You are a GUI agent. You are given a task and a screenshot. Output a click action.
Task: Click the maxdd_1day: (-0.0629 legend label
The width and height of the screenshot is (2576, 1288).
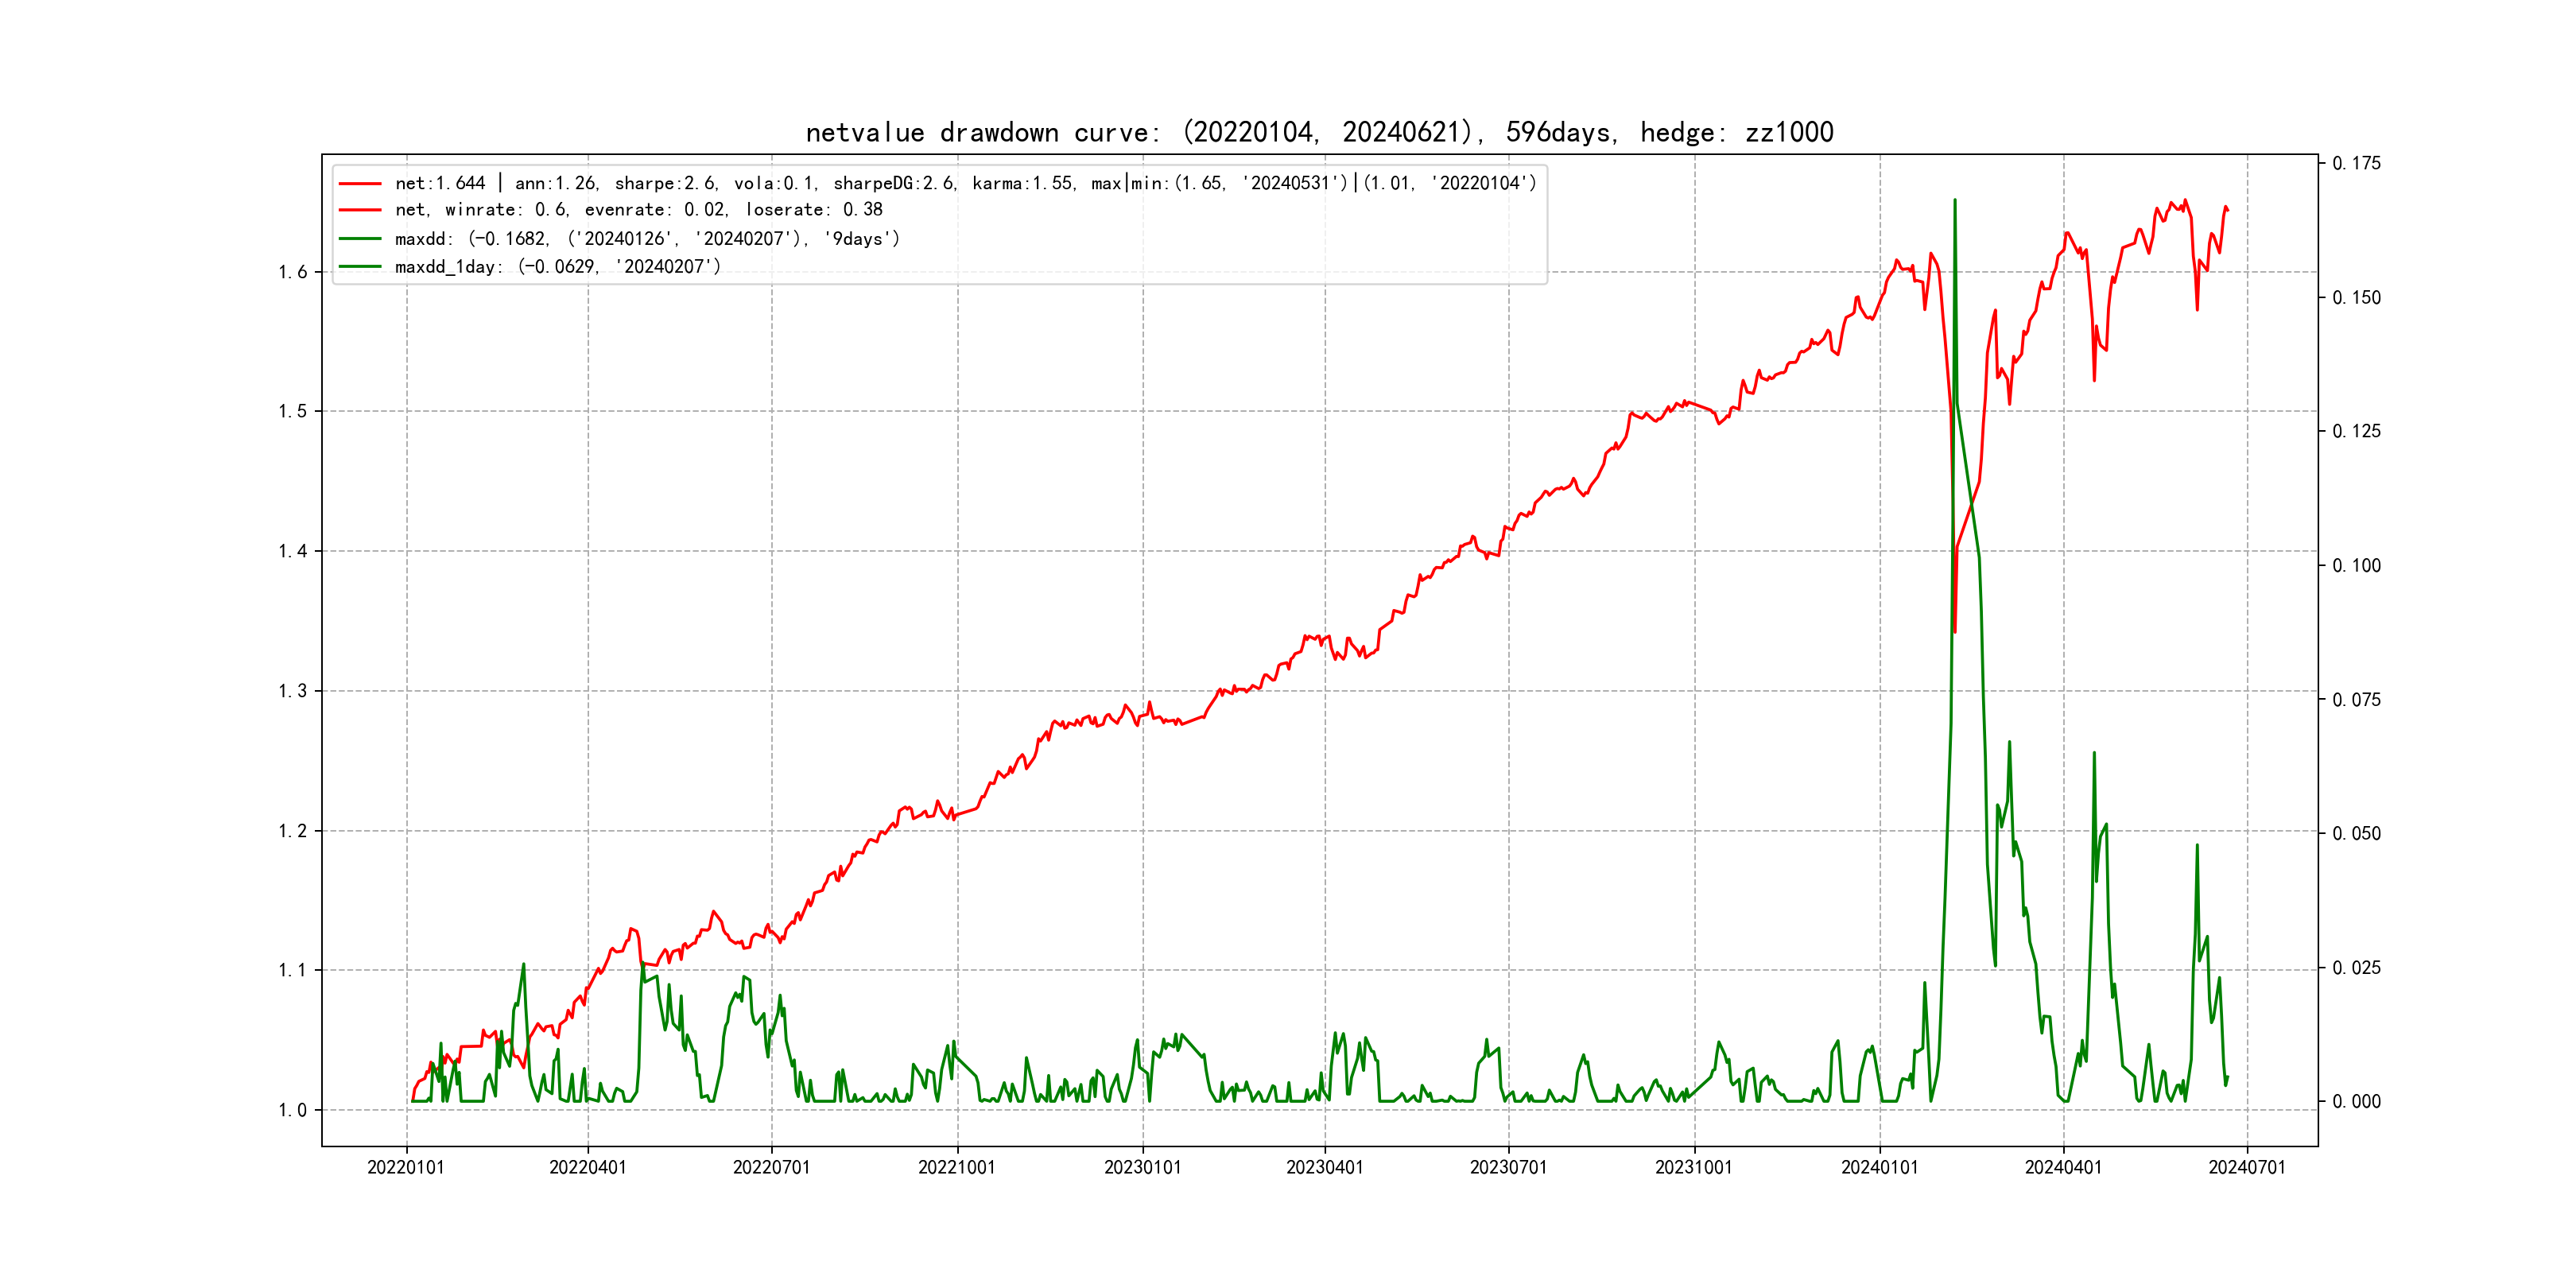click(557, 267)
